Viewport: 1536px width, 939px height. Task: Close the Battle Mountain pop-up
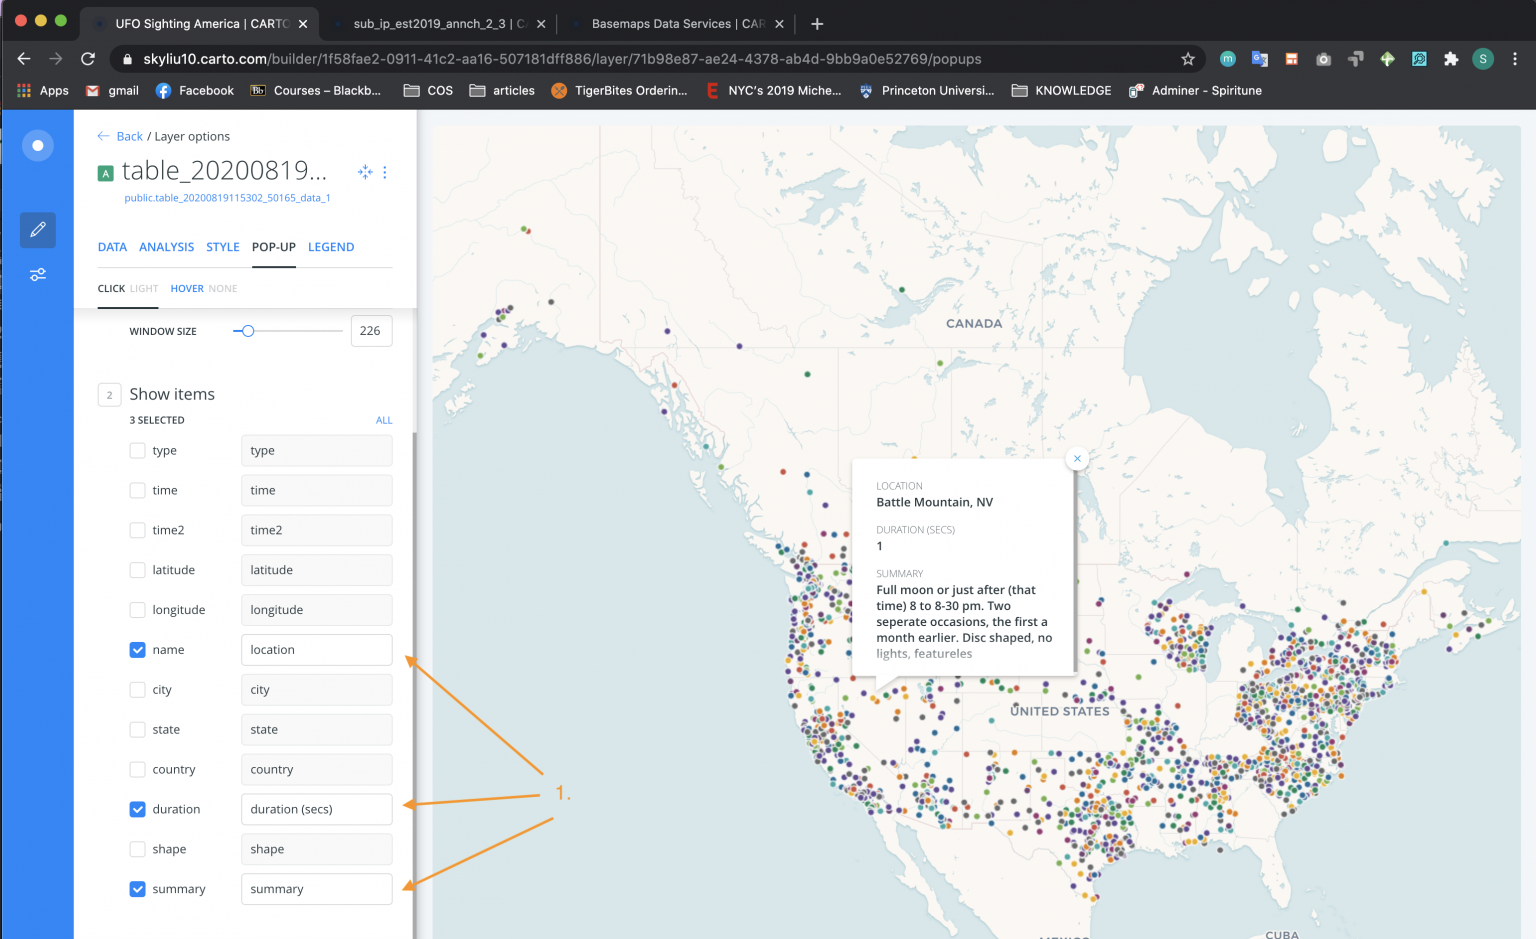[x=1077, y=458]
